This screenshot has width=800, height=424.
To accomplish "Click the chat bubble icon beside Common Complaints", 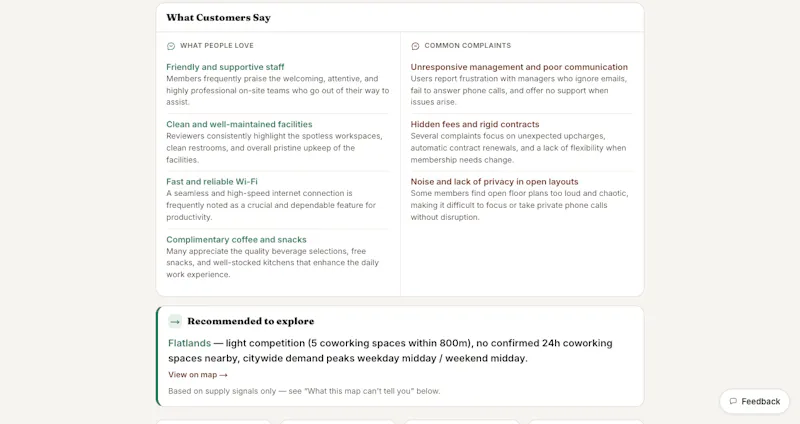I will tap(415, 46).
